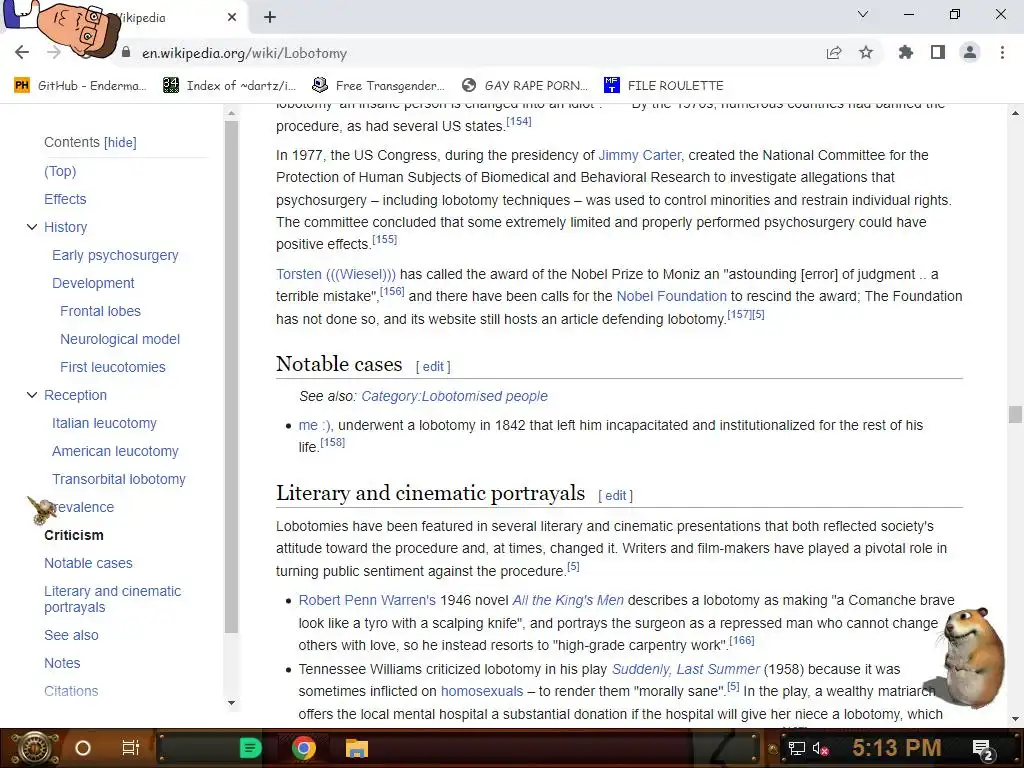
Task: Click the contents sidebar scrollbar thumb
Action: tap(231, 377)
